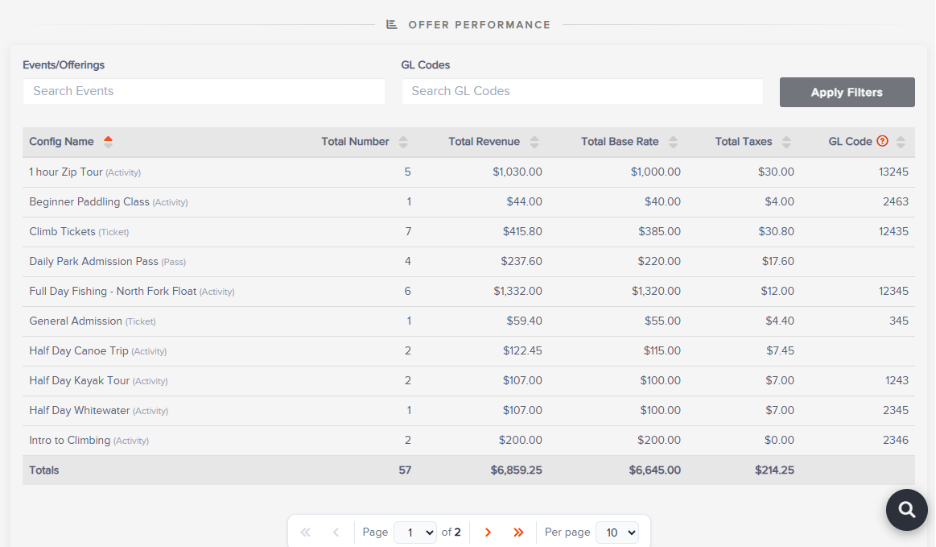Viewport: 936px width, 547px height.
Task: Open floating search magnifier button
Action: click(907, 509)
